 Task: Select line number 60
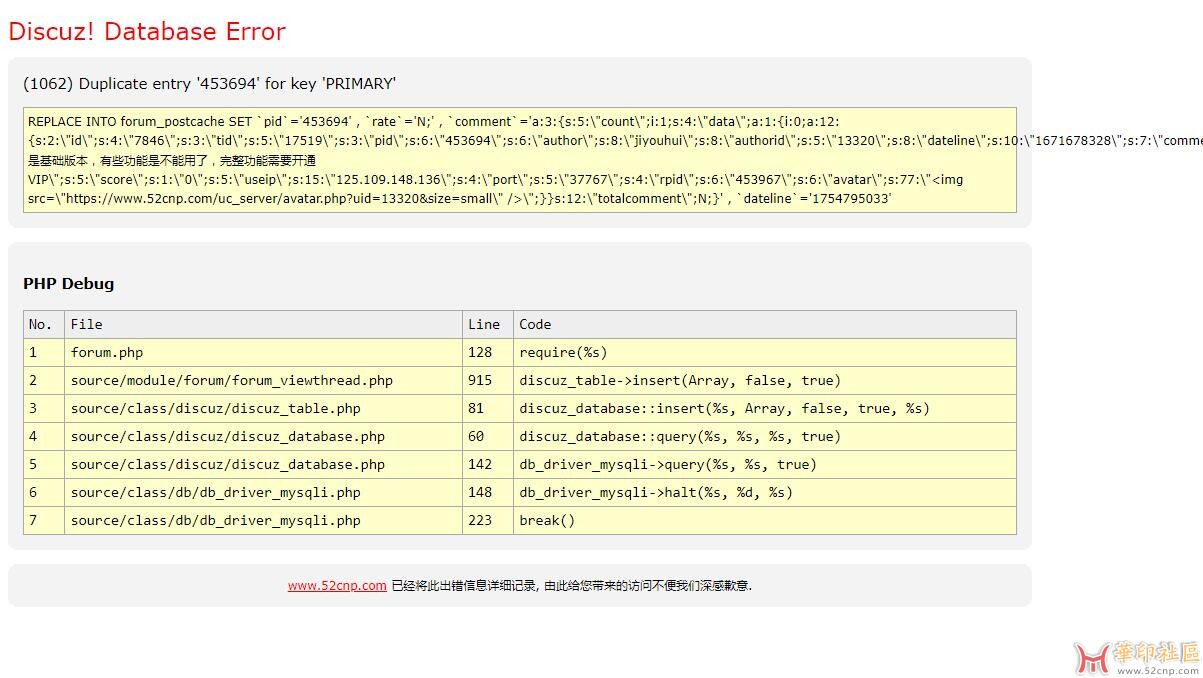(488, 436)
